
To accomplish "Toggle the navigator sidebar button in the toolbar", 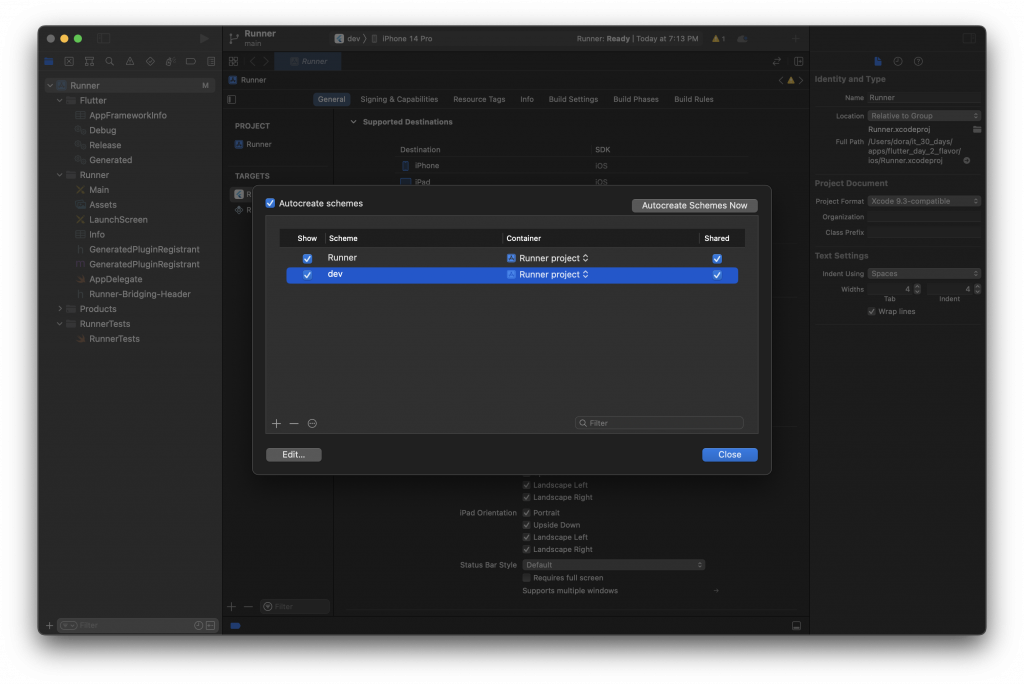I will coord(104,39).
